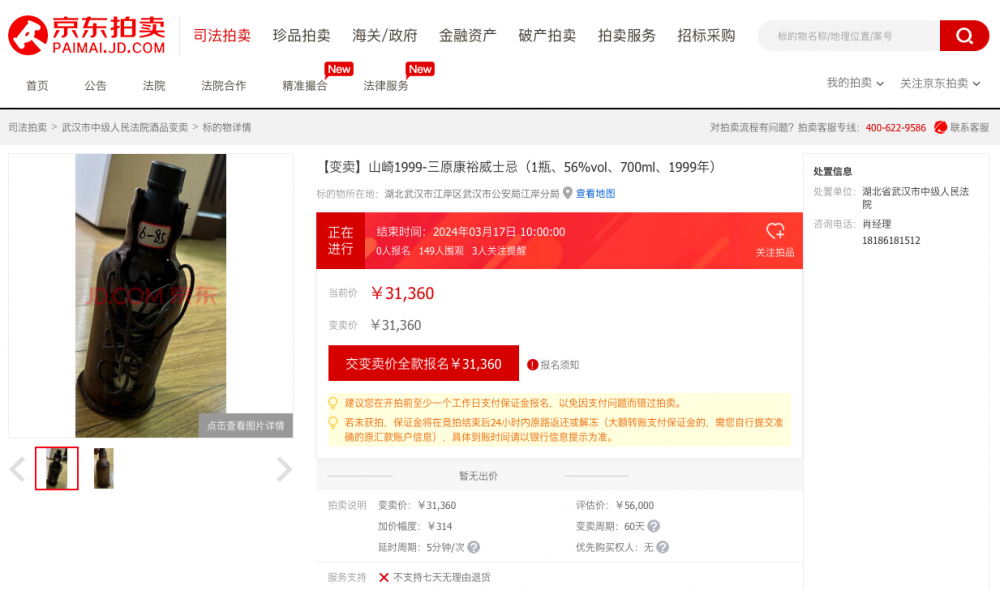
Task: Open the 法律服务 menu item
Action: [386, 85]
